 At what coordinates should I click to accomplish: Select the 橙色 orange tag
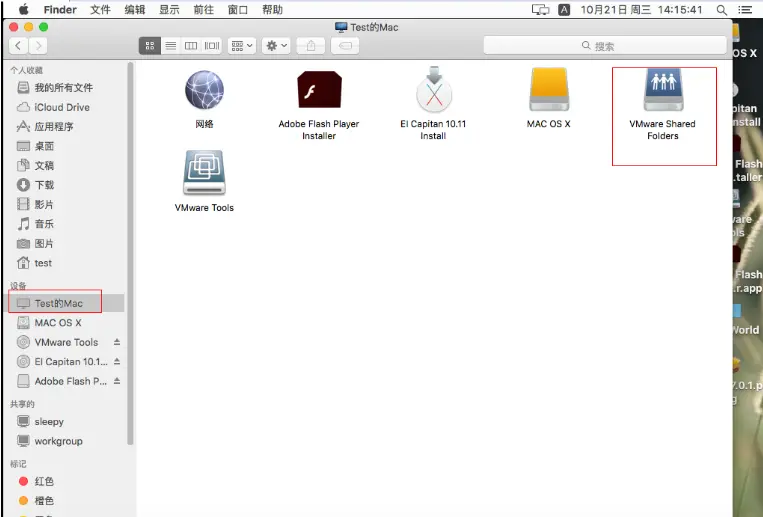[x=66, y=501]
